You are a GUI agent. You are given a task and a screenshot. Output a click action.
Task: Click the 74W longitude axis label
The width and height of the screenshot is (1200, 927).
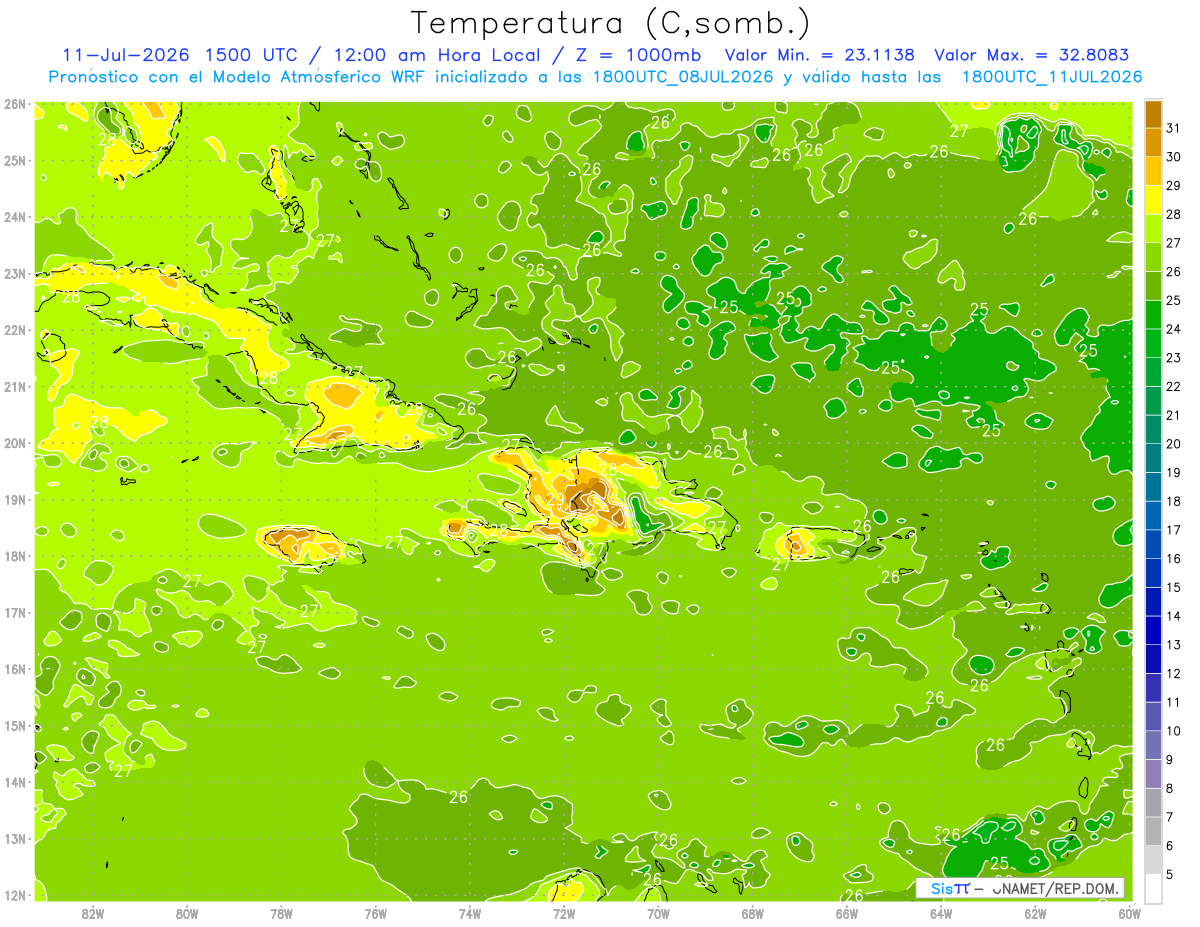pos(470,912)
